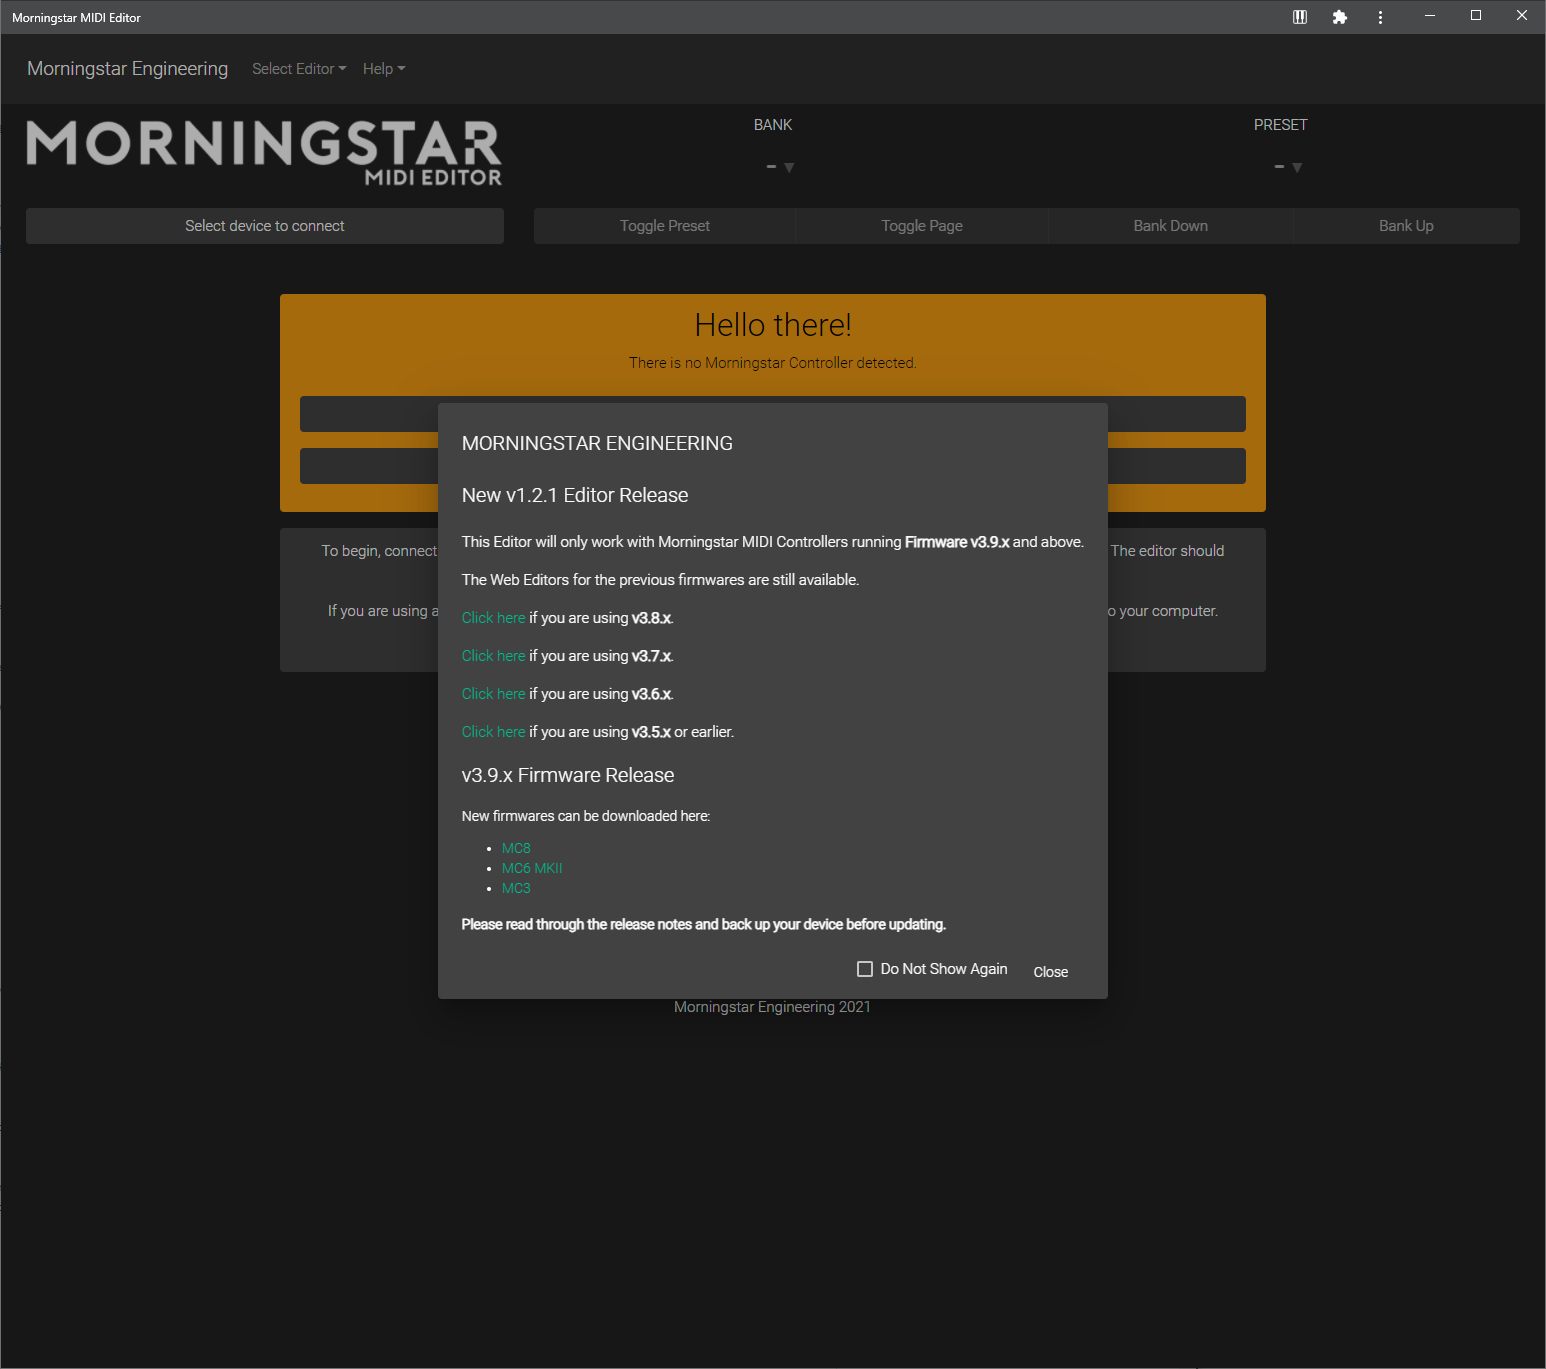Expand the BANK selector dropdown

tap(779, 167)
